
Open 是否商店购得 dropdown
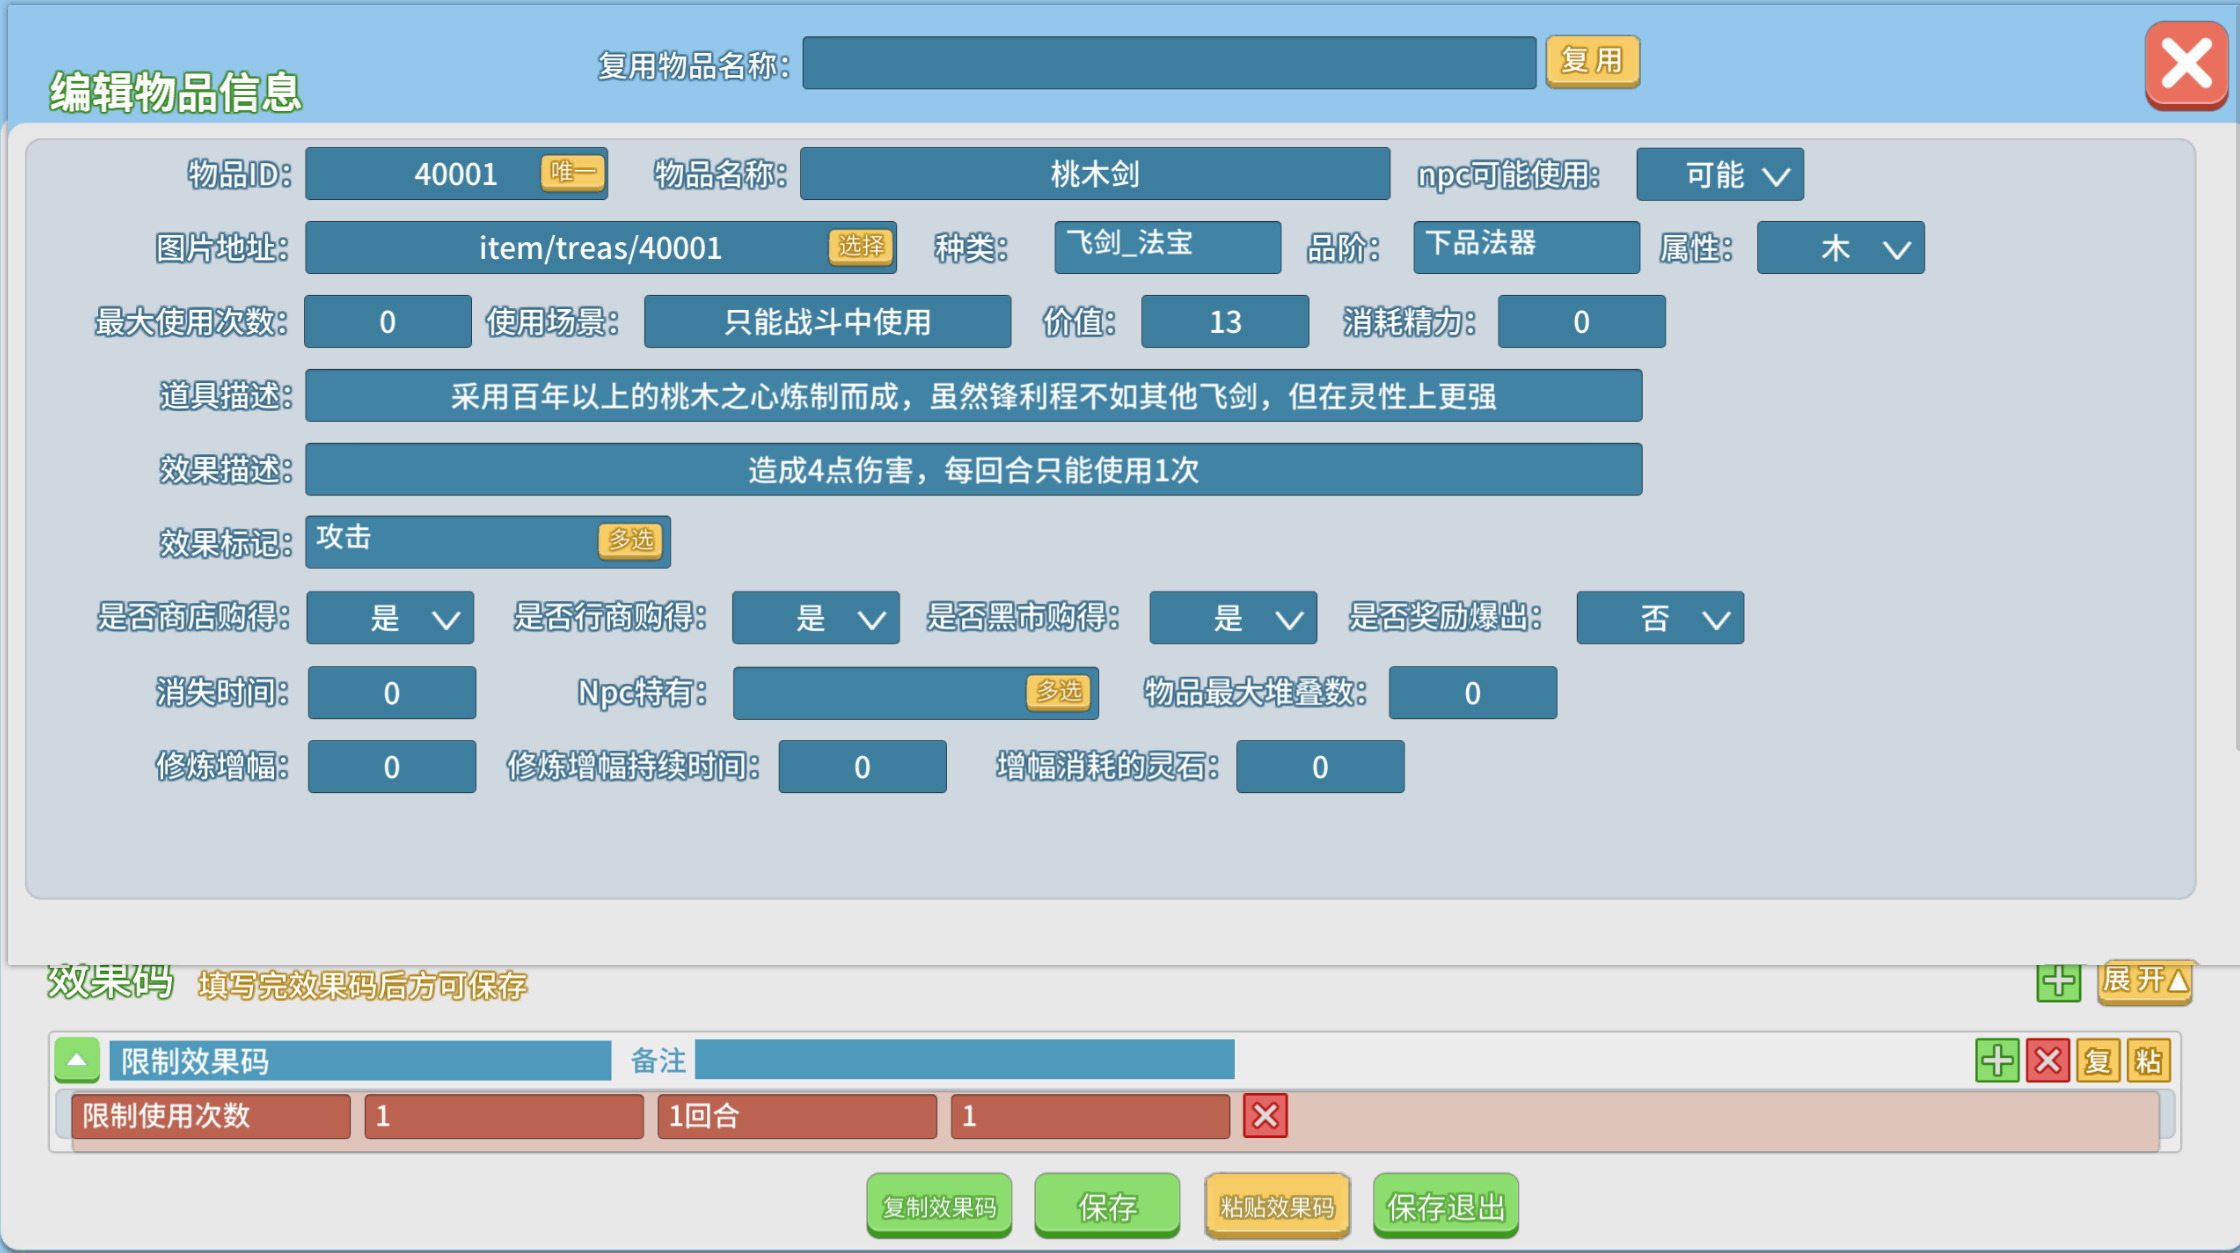point(390,618)
